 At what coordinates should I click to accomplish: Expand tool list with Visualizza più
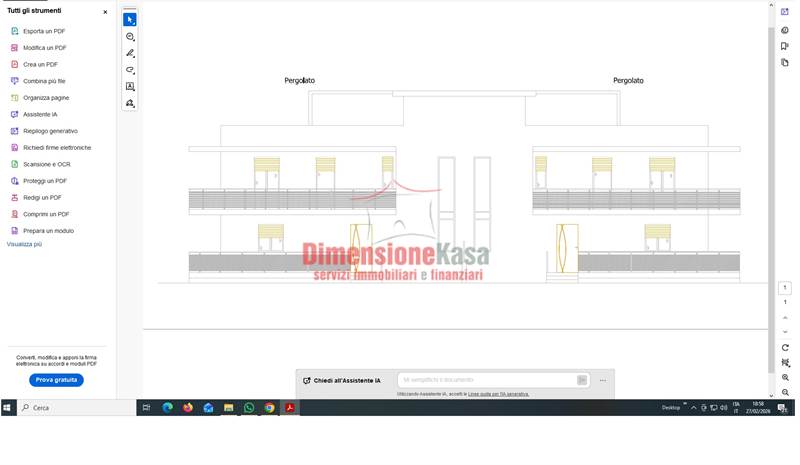pos(24,244)
